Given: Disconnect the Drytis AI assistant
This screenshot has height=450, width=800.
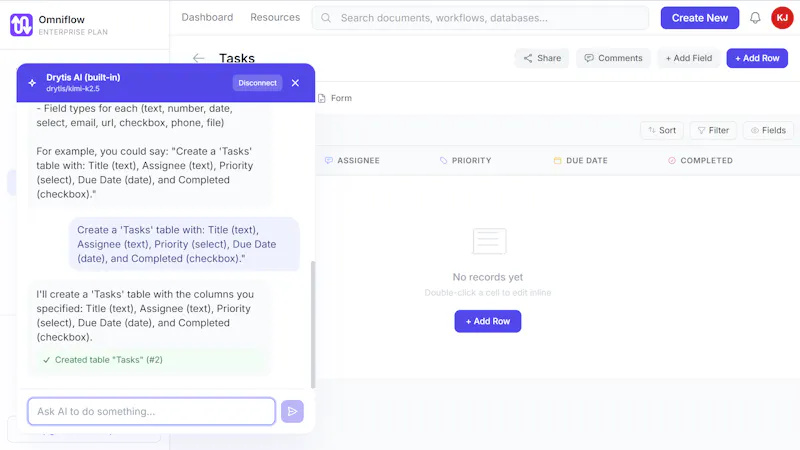Looking at the screenshot, I should pyautogui.click(x=257, y=83).
